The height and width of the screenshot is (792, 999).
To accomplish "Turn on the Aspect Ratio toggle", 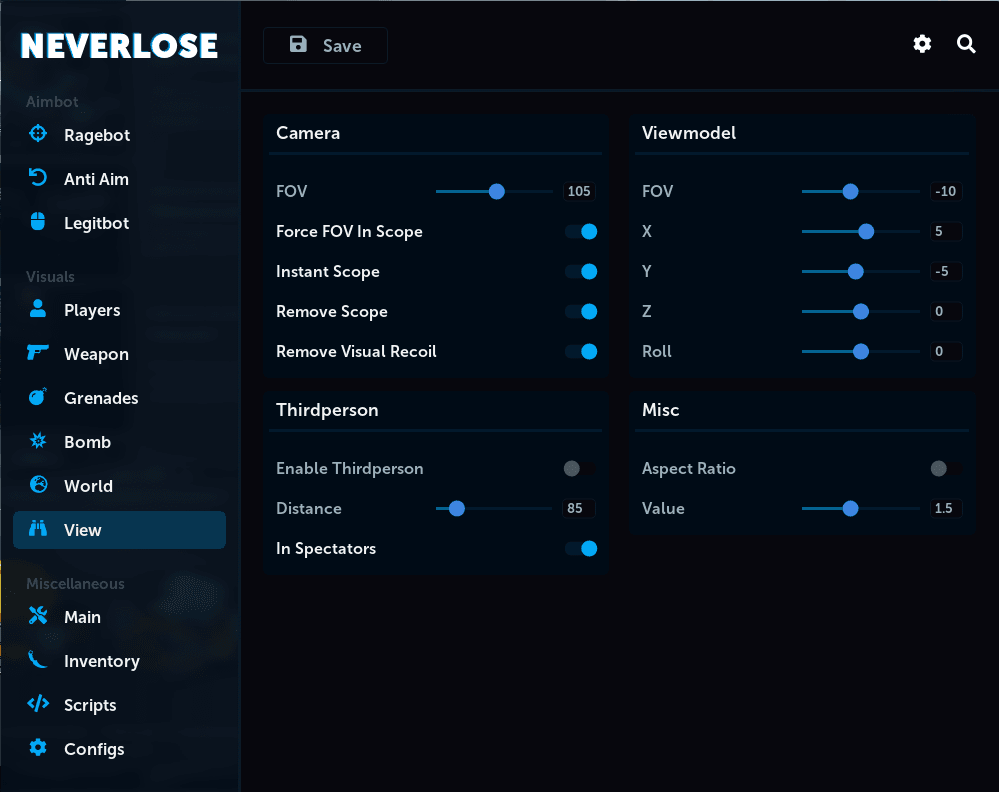I will coord(947,469).
